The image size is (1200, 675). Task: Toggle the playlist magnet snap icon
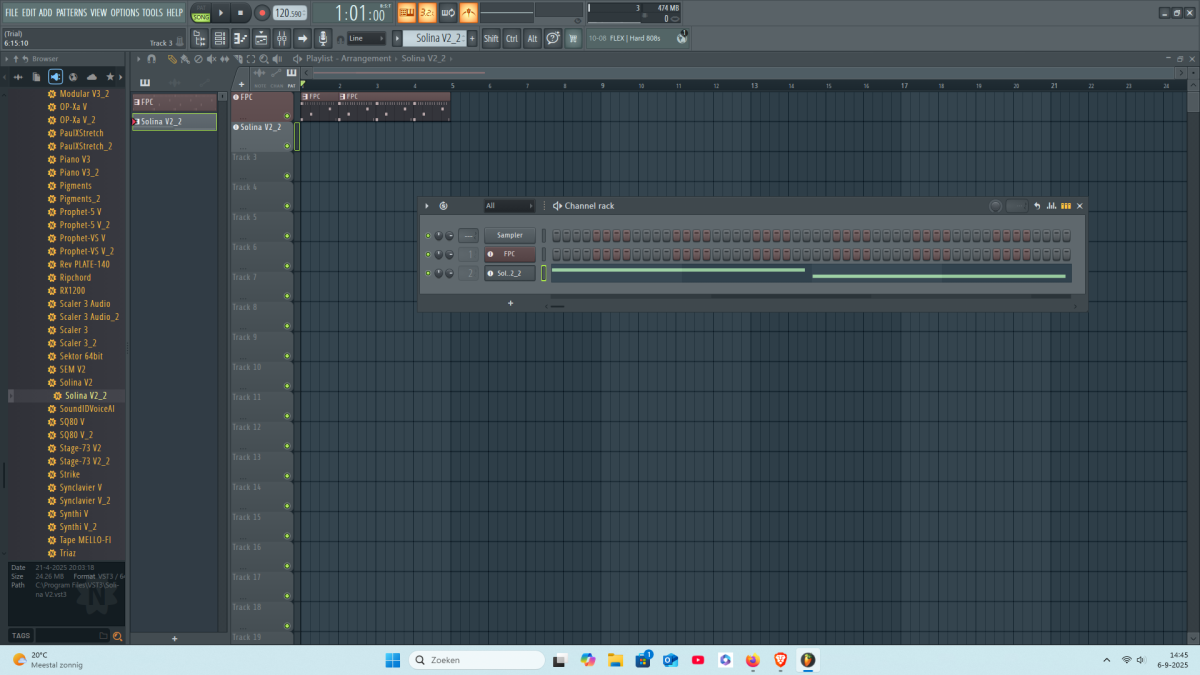click(151, 59)
